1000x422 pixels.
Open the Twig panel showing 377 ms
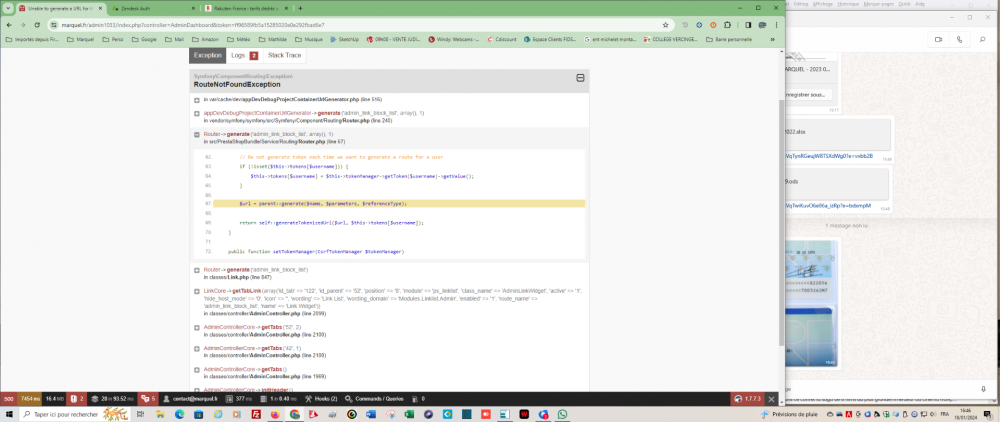pos(239,399)
